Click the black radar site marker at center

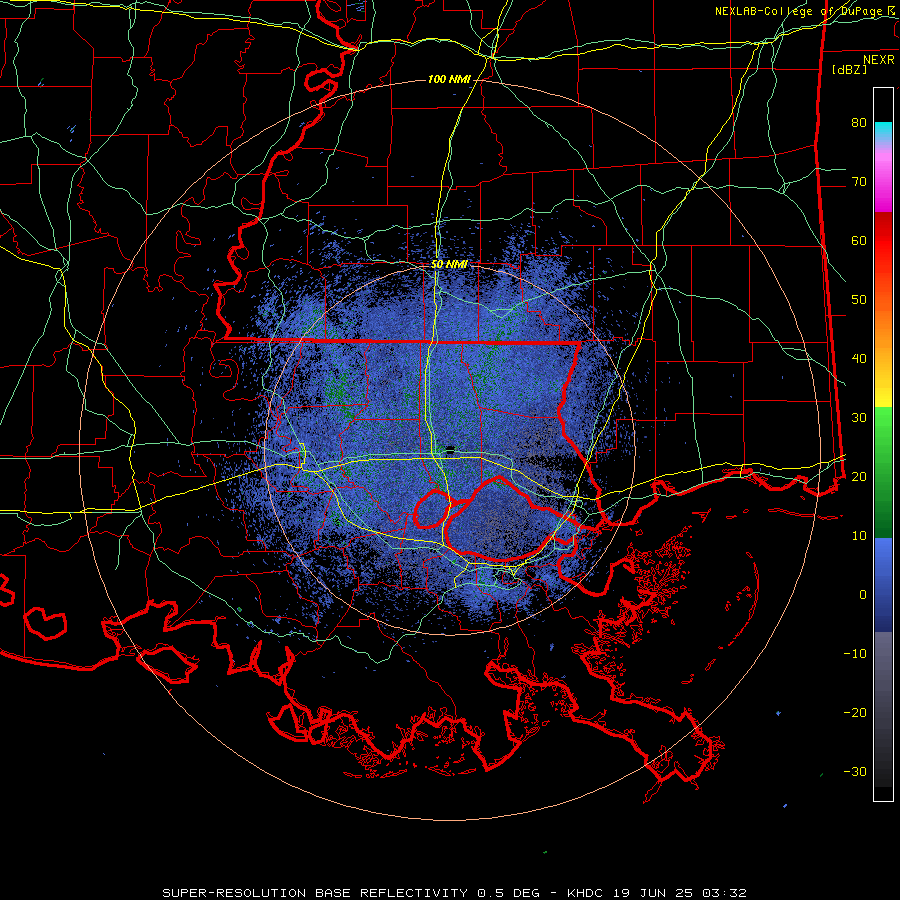450,449
